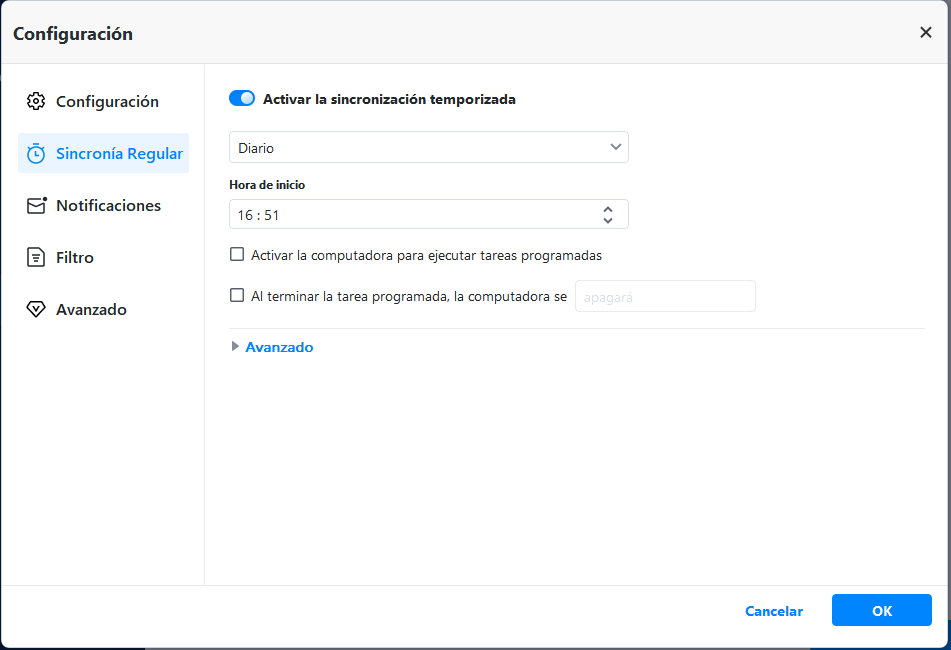951x650 pixels.
Task: Increase start time with up arrow
Action: click(608, 209)
